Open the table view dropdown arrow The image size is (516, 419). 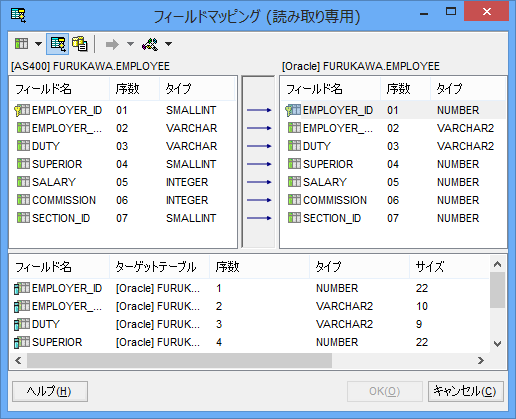[38, 44]
